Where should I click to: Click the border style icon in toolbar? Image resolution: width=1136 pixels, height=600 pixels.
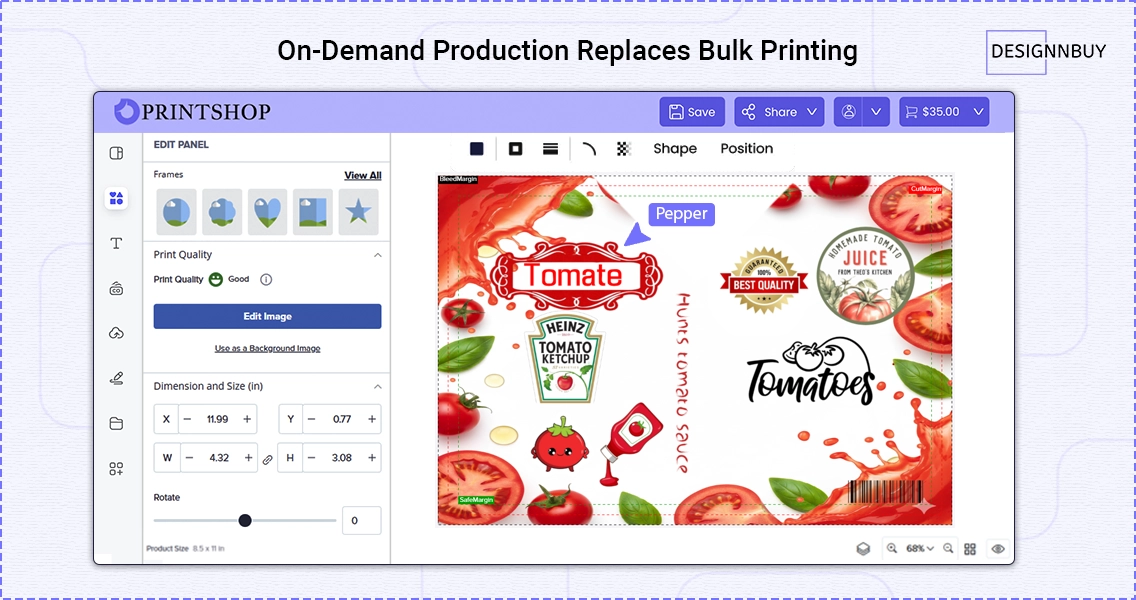[515, 149]
